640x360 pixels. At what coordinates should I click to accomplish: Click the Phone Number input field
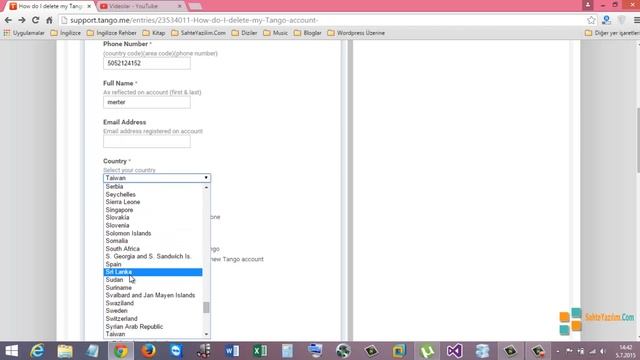(147, 63)
